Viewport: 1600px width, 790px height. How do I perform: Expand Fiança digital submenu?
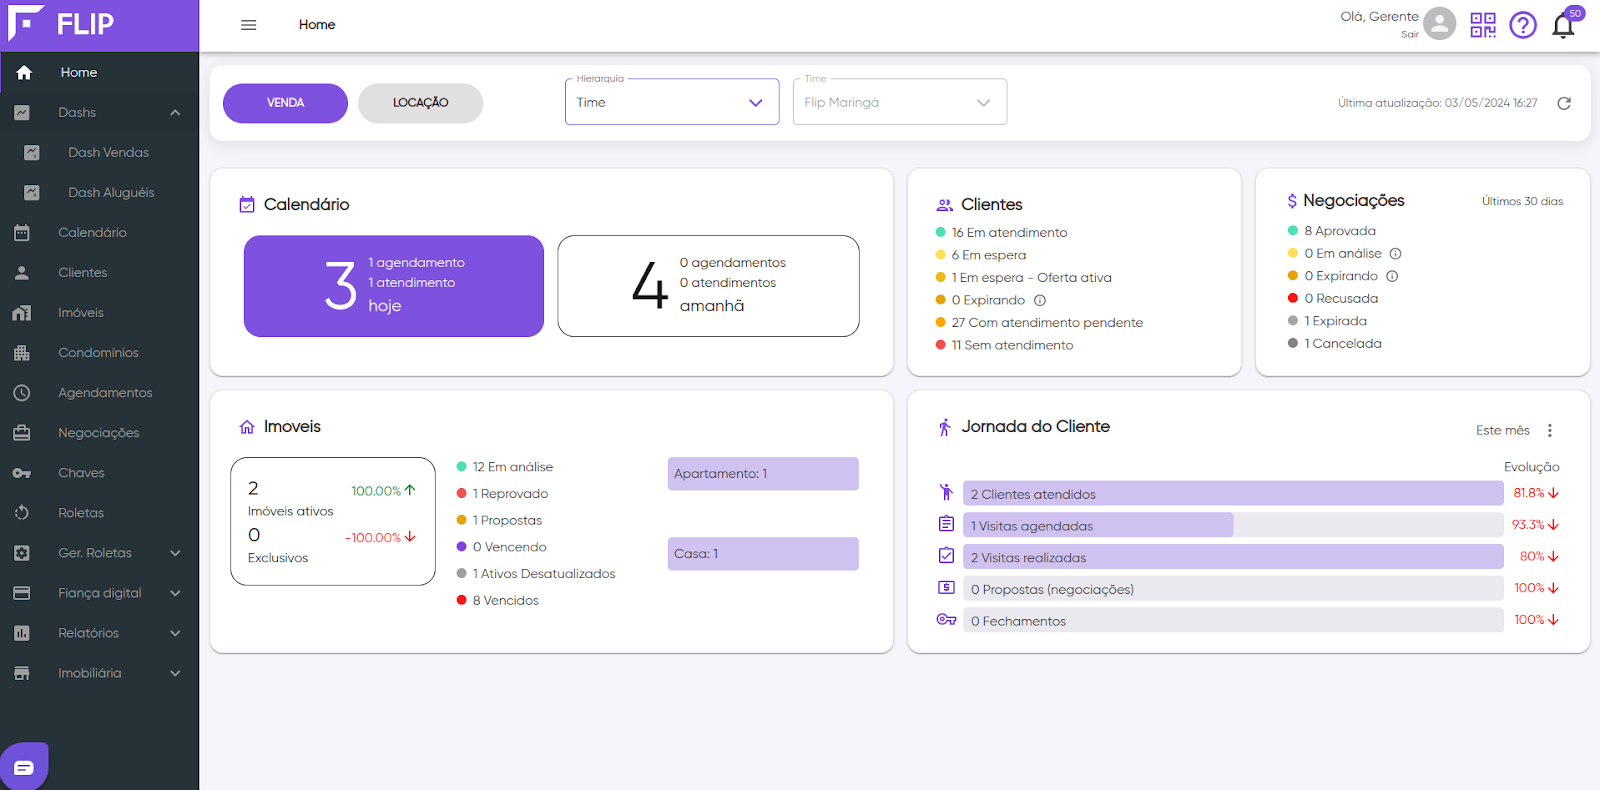point(175,593)
